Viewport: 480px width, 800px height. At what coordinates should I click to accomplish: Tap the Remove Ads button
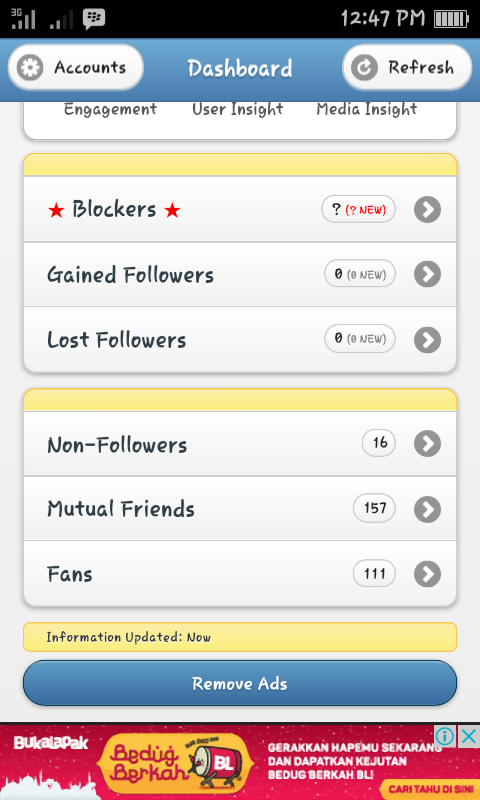(x=240, y=683)
